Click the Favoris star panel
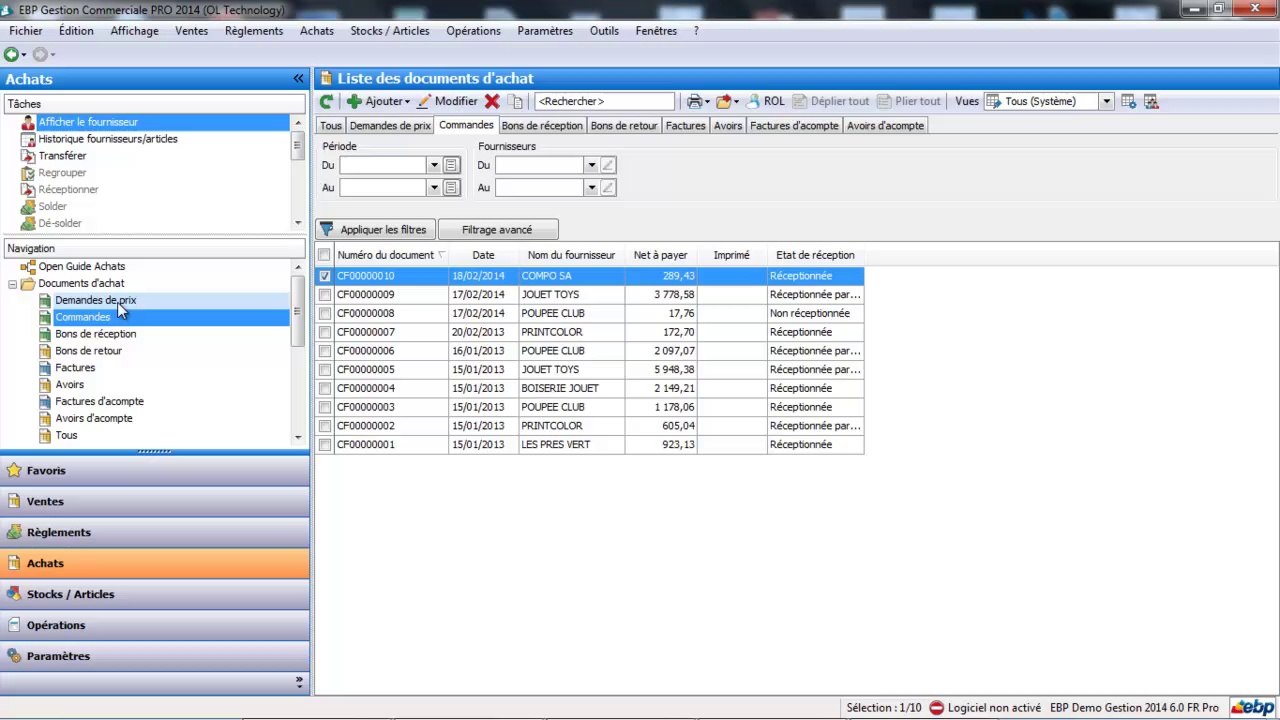This screenshot has width=1280, height=720. [x=154, y=470]
